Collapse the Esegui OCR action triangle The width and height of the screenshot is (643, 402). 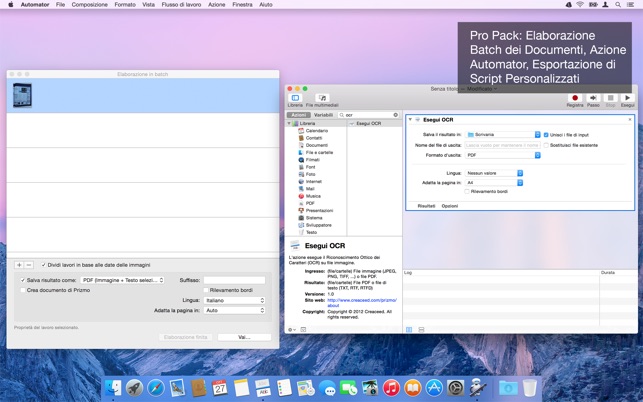tap(410, 120)
